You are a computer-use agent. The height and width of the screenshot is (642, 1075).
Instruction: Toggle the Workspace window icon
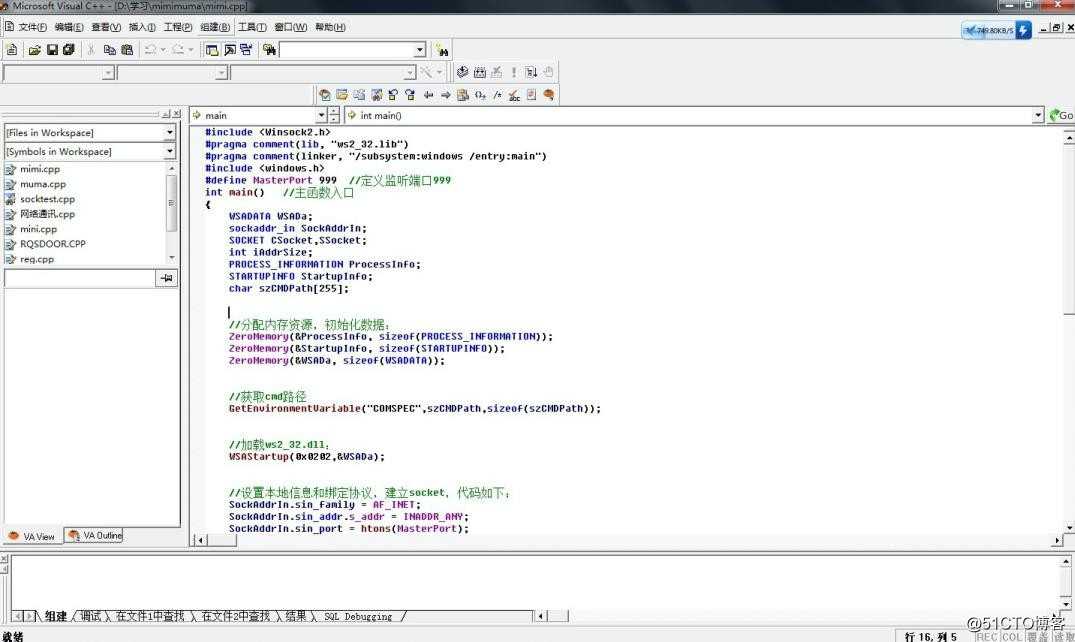click(x=212, y=49)
